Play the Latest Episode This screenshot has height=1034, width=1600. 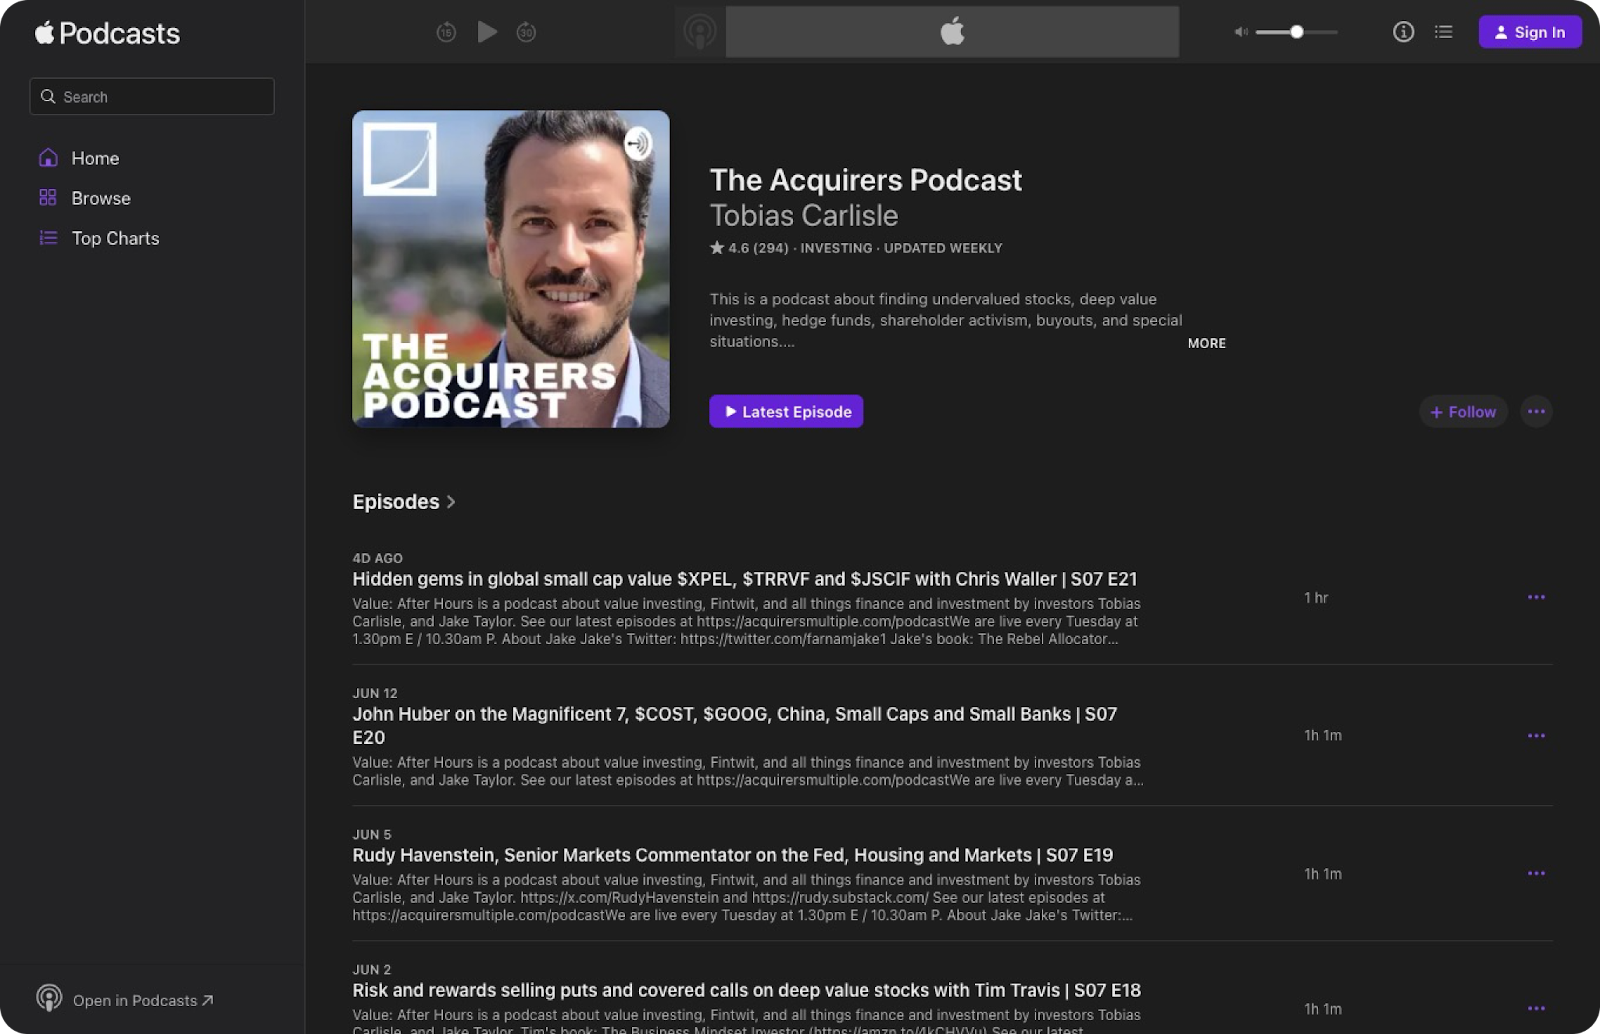coord(786,412)
